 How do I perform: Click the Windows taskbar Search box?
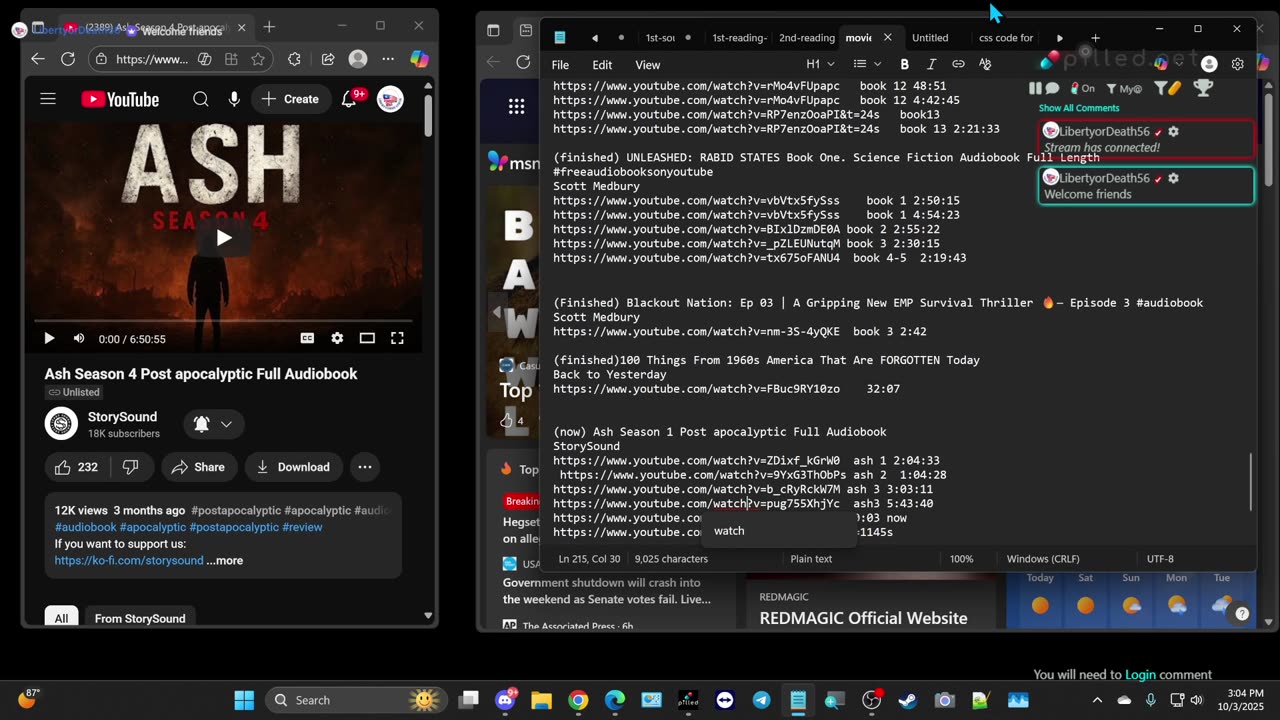356,700
